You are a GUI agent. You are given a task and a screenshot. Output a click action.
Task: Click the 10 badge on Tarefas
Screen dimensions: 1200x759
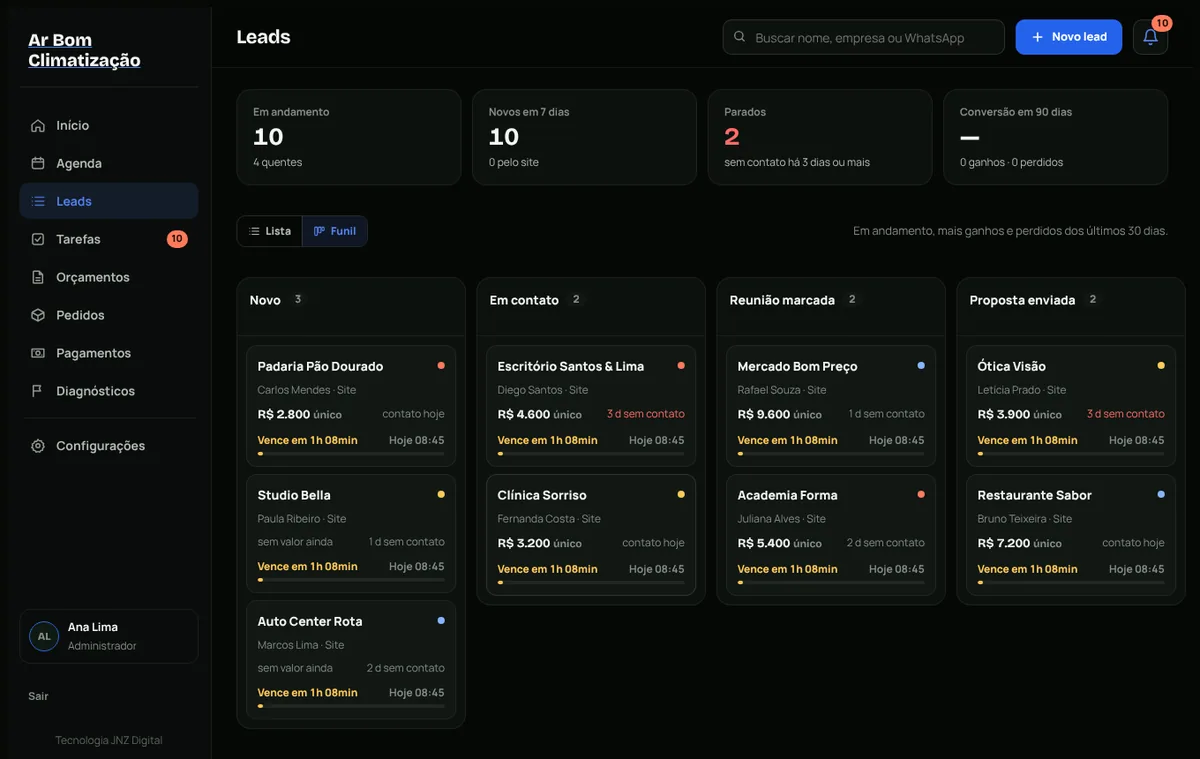point(177,239)
